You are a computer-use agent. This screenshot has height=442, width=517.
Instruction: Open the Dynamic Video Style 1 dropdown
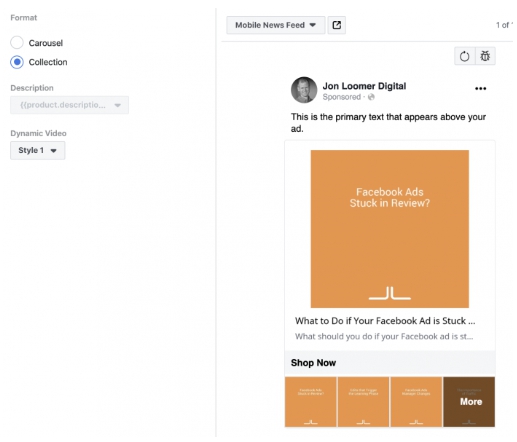38,150
